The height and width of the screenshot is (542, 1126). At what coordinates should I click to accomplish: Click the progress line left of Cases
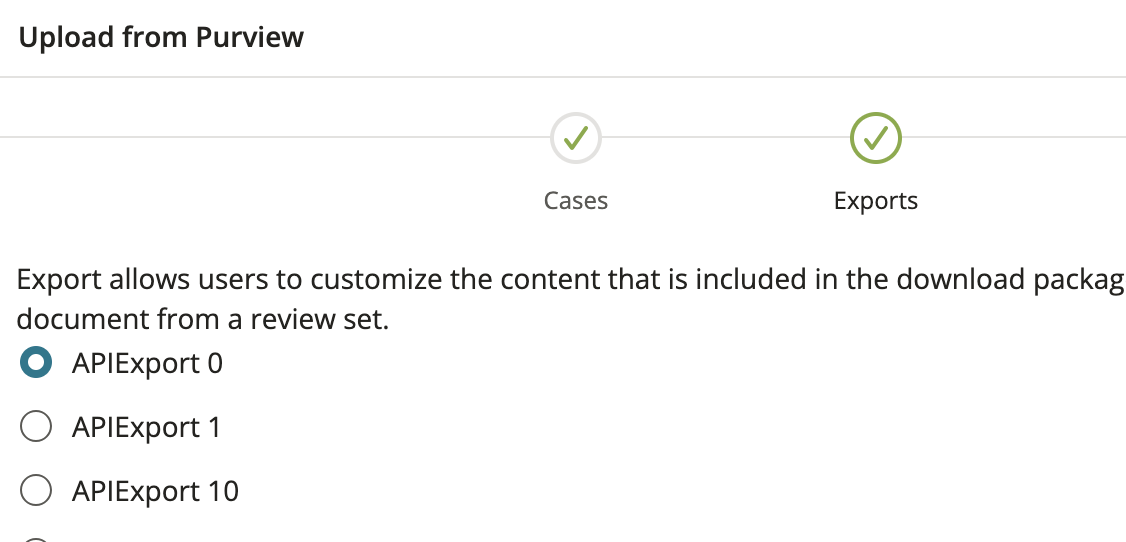275,137
